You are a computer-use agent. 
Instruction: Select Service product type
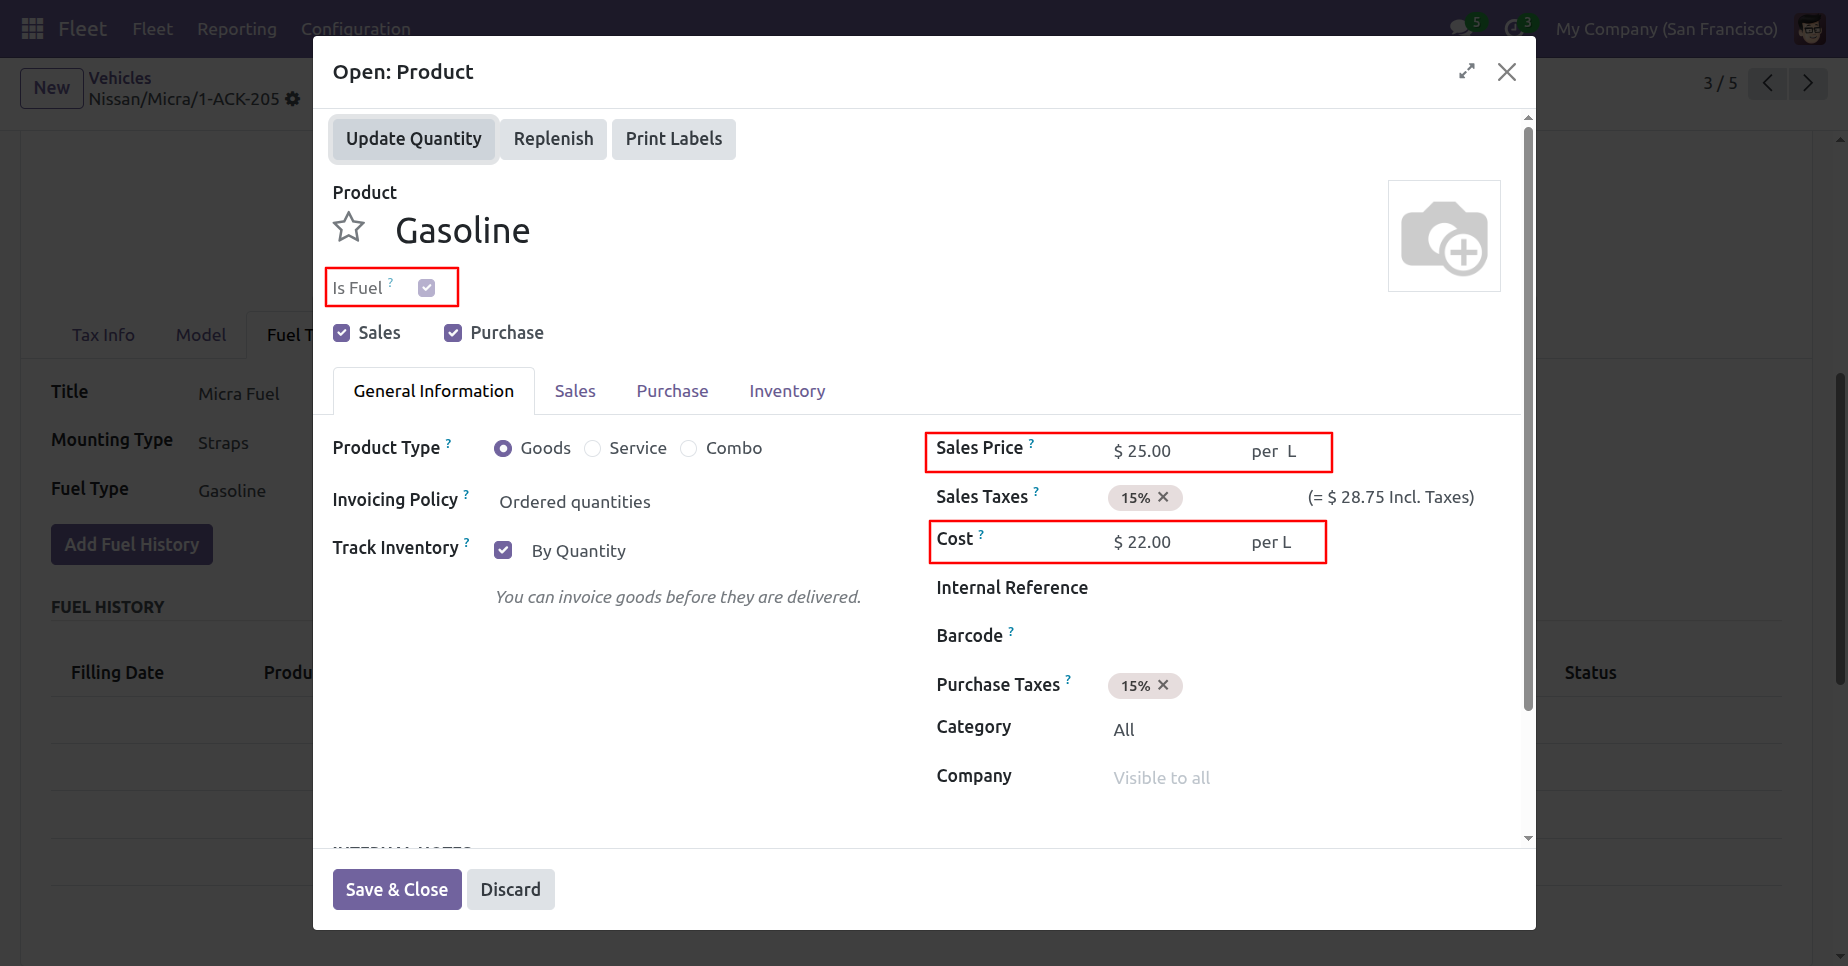click(593, 448)
